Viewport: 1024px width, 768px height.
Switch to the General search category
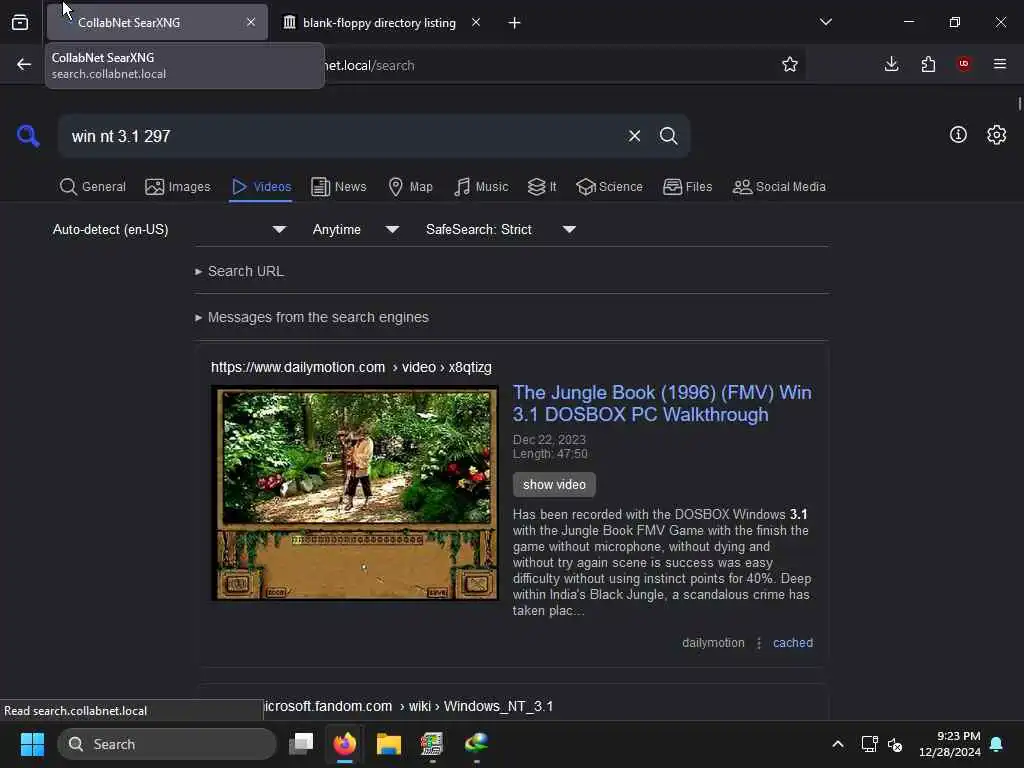click(x=93, y=187)
